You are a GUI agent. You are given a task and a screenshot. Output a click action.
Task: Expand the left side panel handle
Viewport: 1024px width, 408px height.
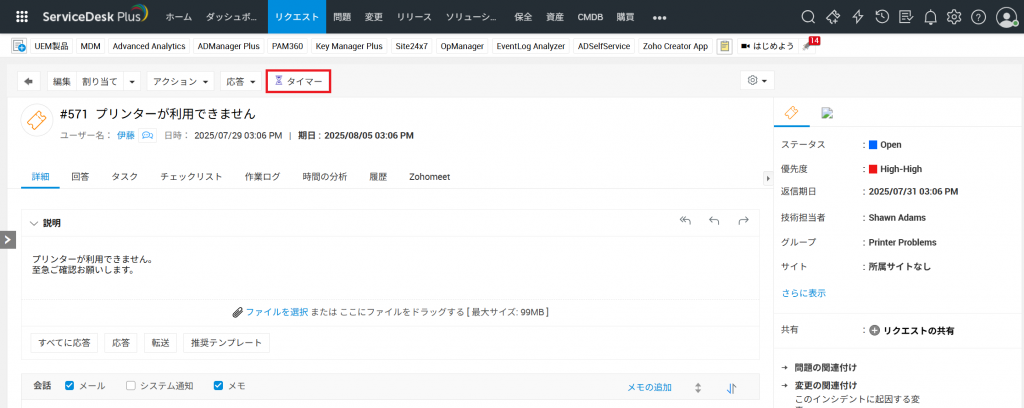pos(7,239)
